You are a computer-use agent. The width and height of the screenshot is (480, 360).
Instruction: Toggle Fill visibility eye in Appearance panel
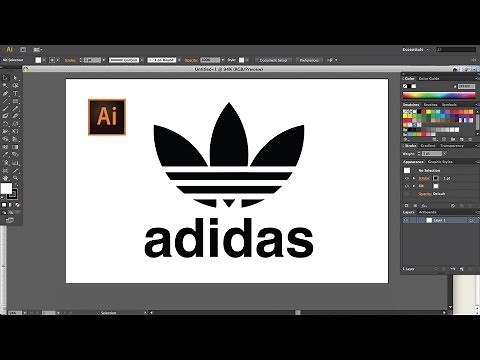coord(407,186)
